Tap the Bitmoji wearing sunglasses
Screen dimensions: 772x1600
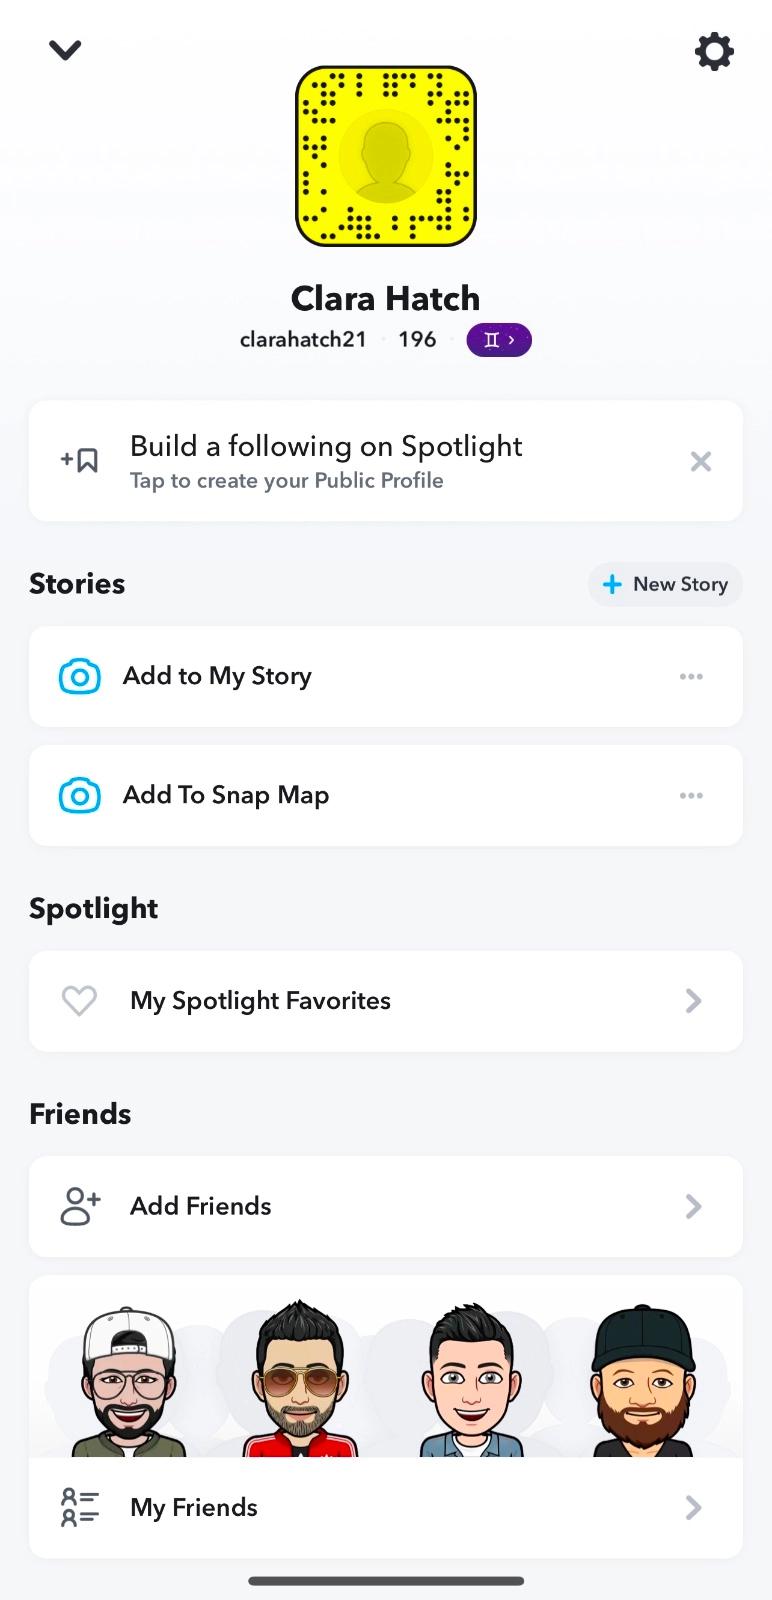point(298,1380)
